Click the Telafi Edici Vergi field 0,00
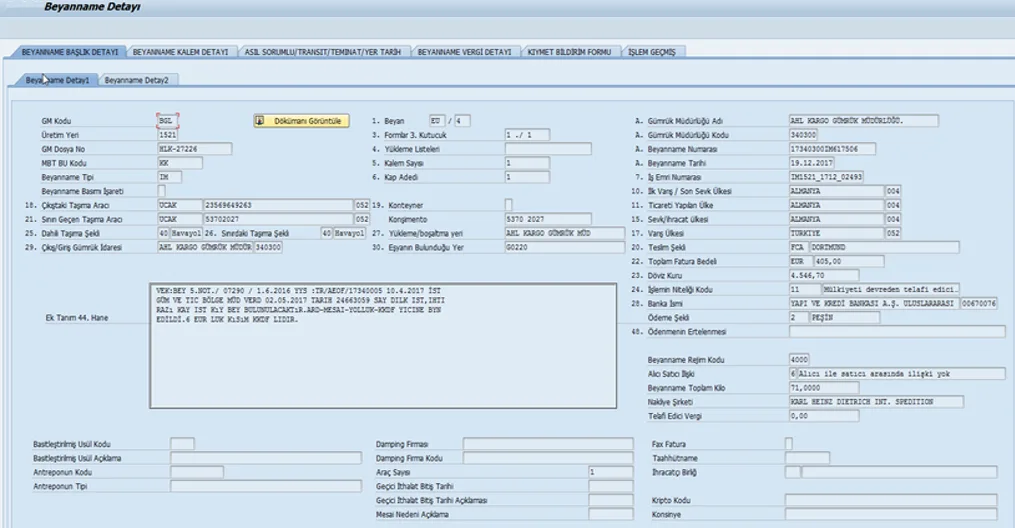 coord(824,416)
